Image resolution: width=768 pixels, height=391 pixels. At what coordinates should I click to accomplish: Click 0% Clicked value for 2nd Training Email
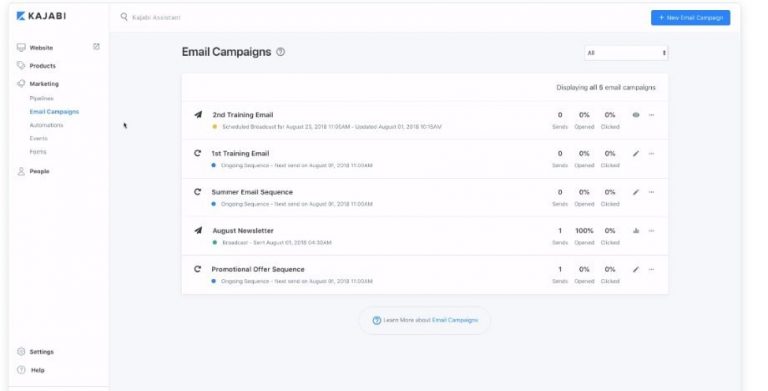coord(610,115)
